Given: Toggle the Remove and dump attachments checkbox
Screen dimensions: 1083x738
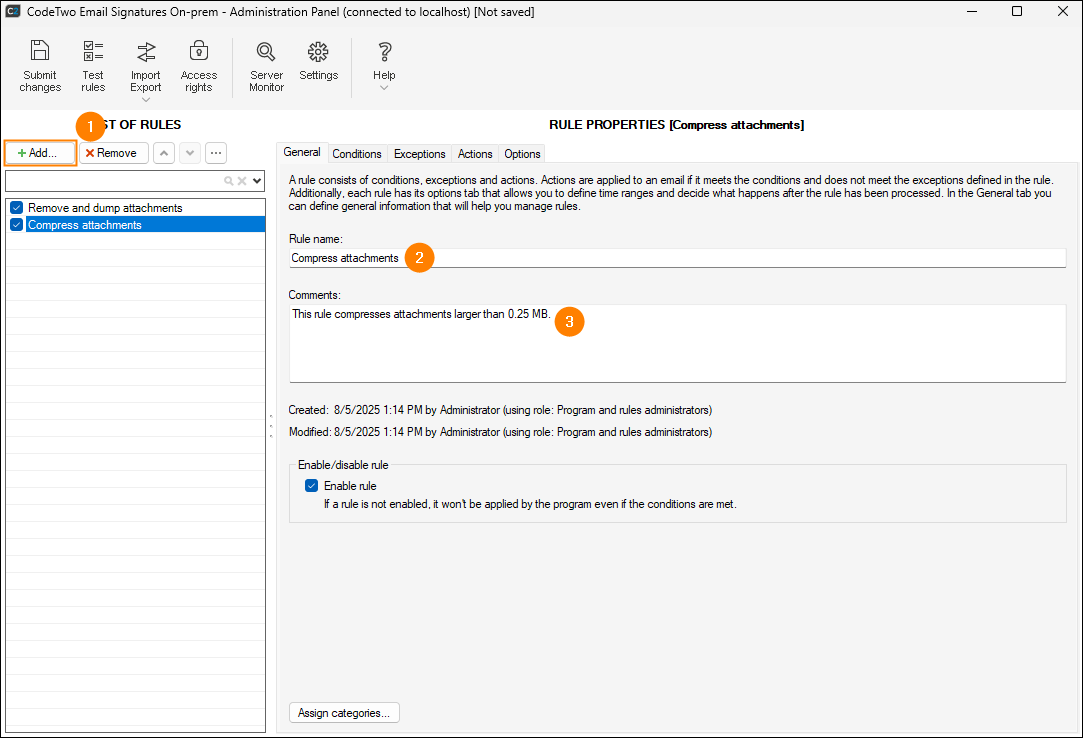Looking at the screenshot, I should pos(16,208).
